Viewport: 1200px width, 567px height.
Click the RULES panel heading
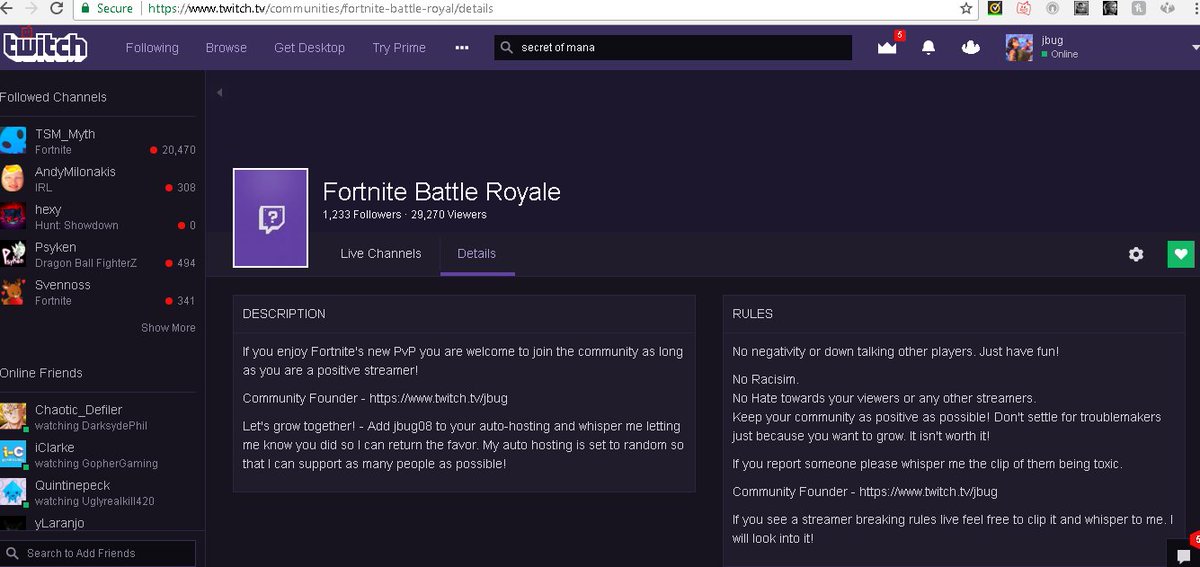[753, 314]
